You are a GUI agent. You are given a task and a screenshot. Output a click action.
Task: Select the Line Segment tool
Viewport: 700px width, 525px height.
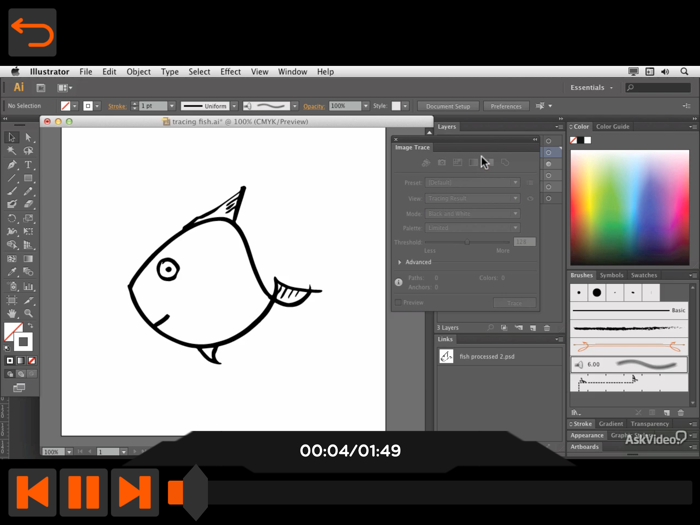coord(12,178)
